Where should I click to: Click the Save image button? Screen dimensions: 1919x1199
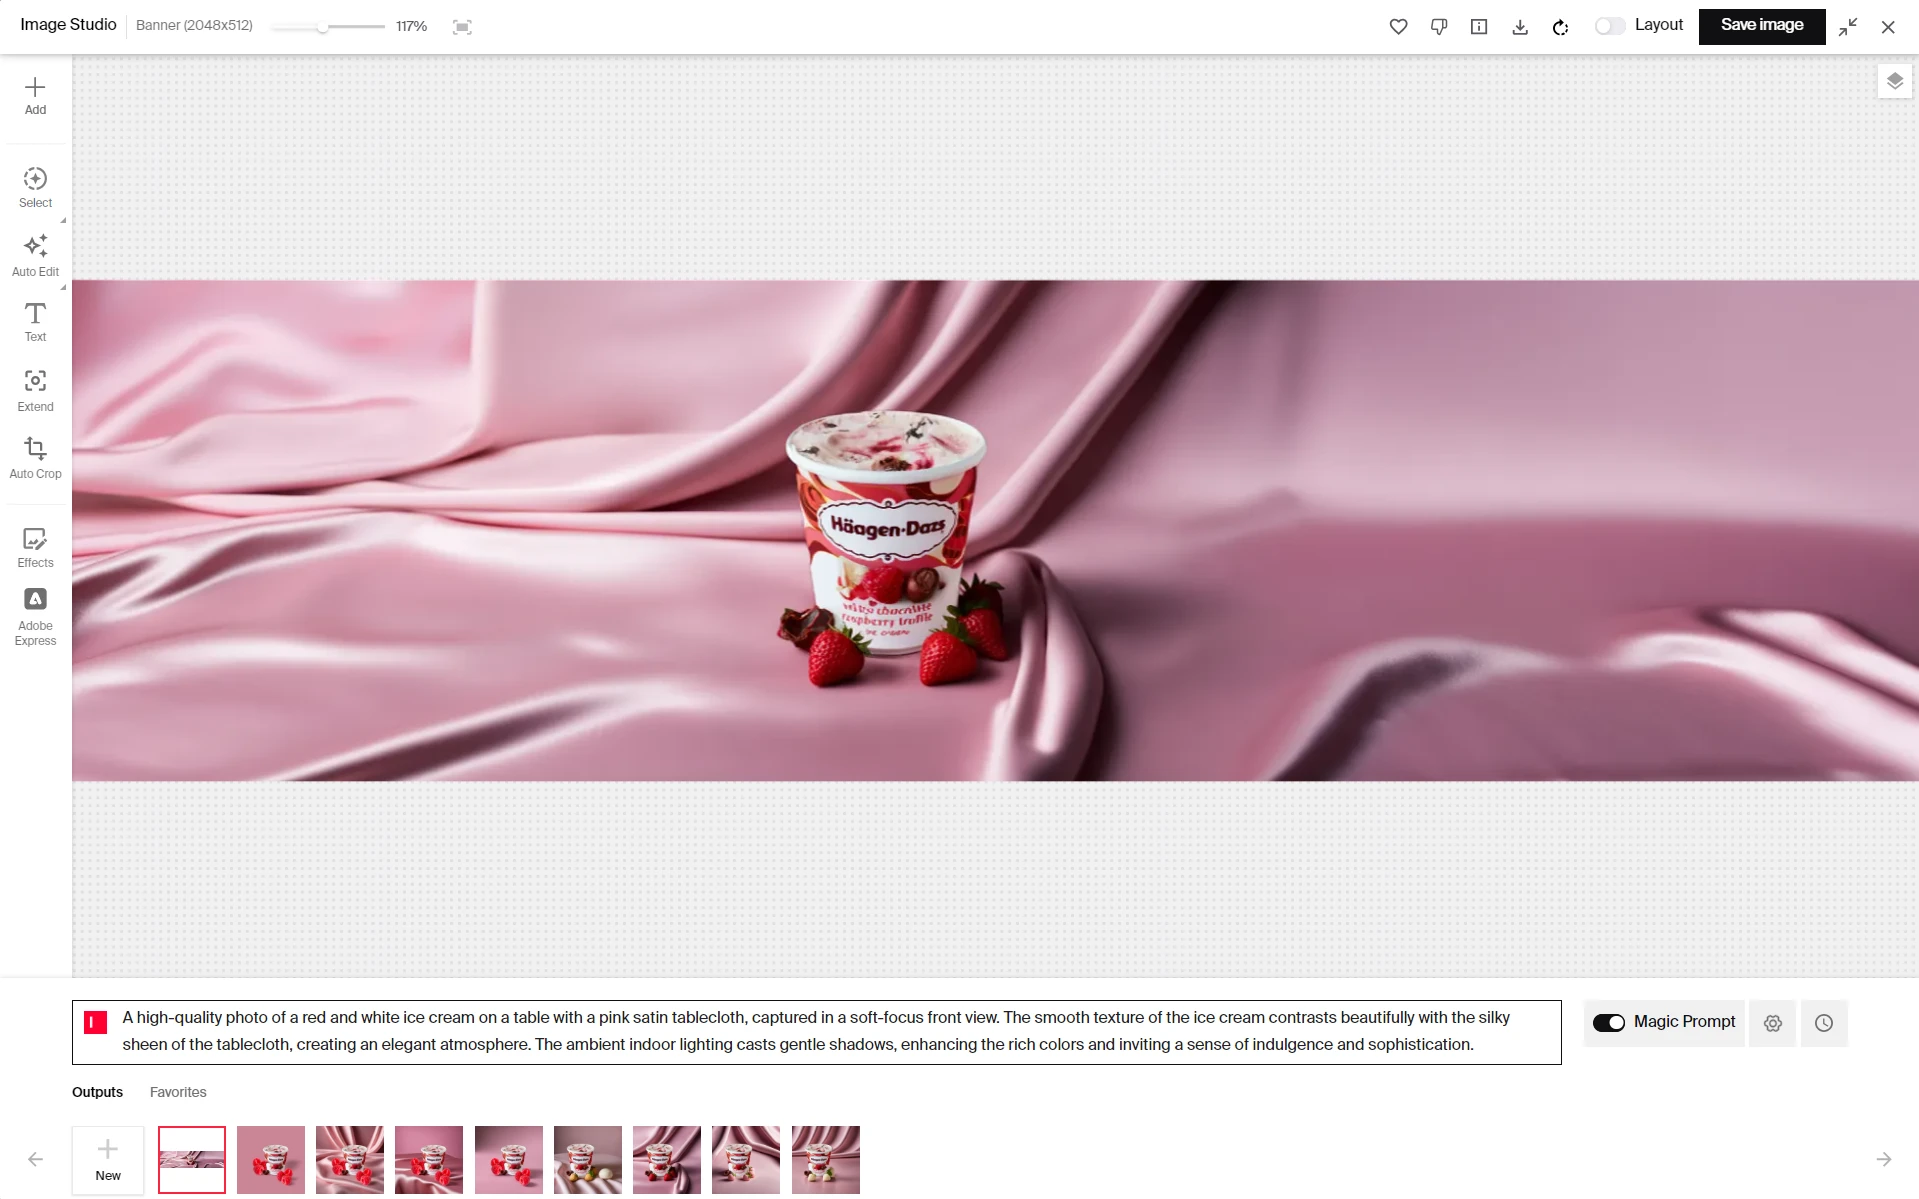(1762, 26)
